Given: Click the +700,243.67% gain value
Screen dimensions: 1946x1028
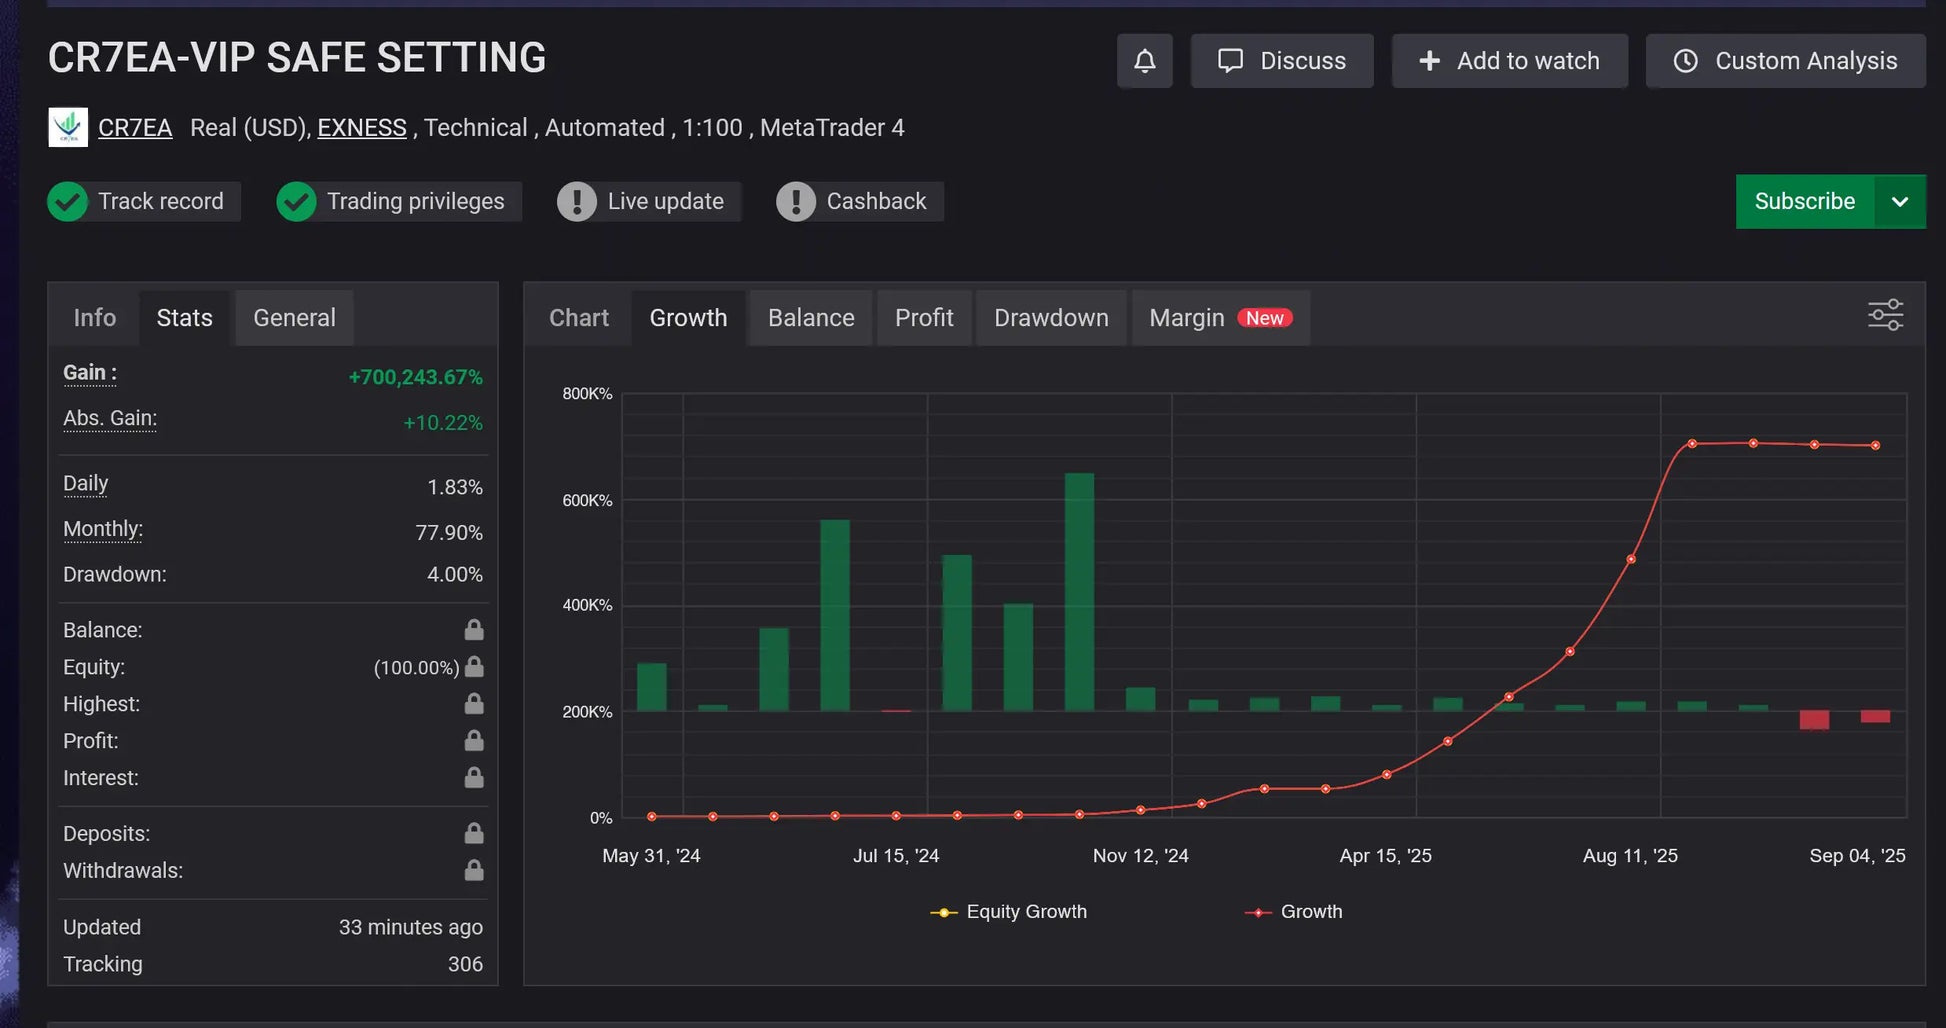Looking at the screenshot, I should click(415, 377).
